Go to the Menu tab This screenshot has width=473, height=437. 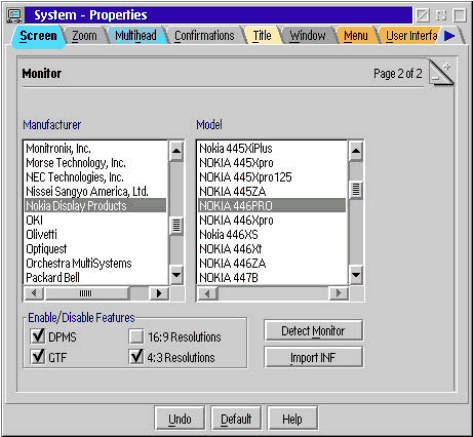click(356, 36)
